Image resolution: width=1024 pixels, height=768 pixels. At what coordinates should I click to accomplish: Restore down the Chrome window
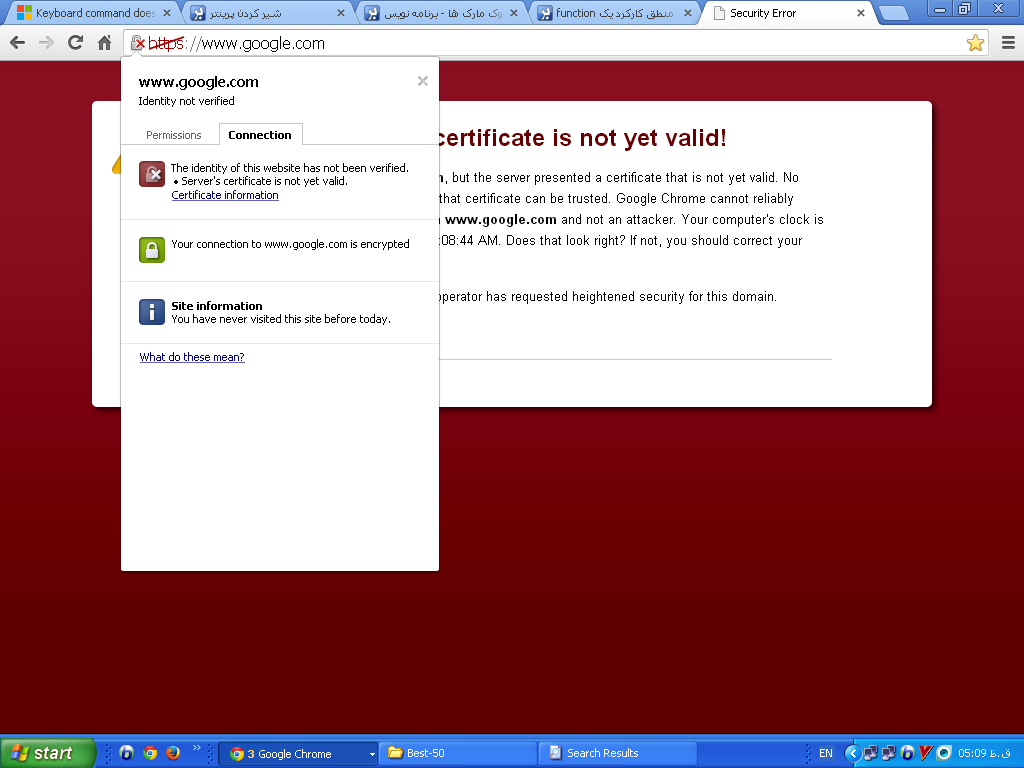[964, 9]
